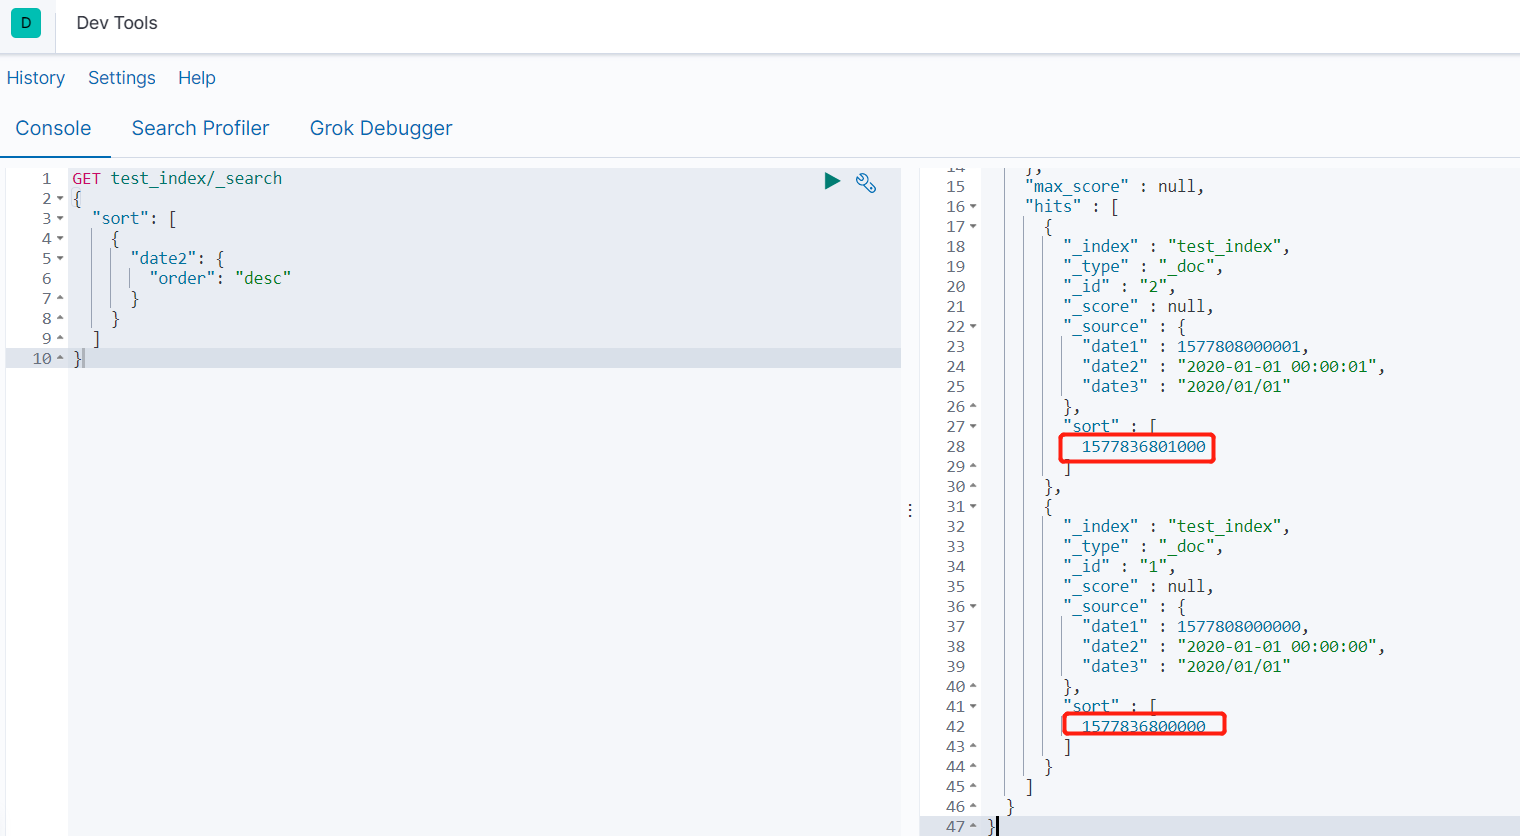Click the sort value 1577836801000
1520x836 pixels.
pos(1143,446)
